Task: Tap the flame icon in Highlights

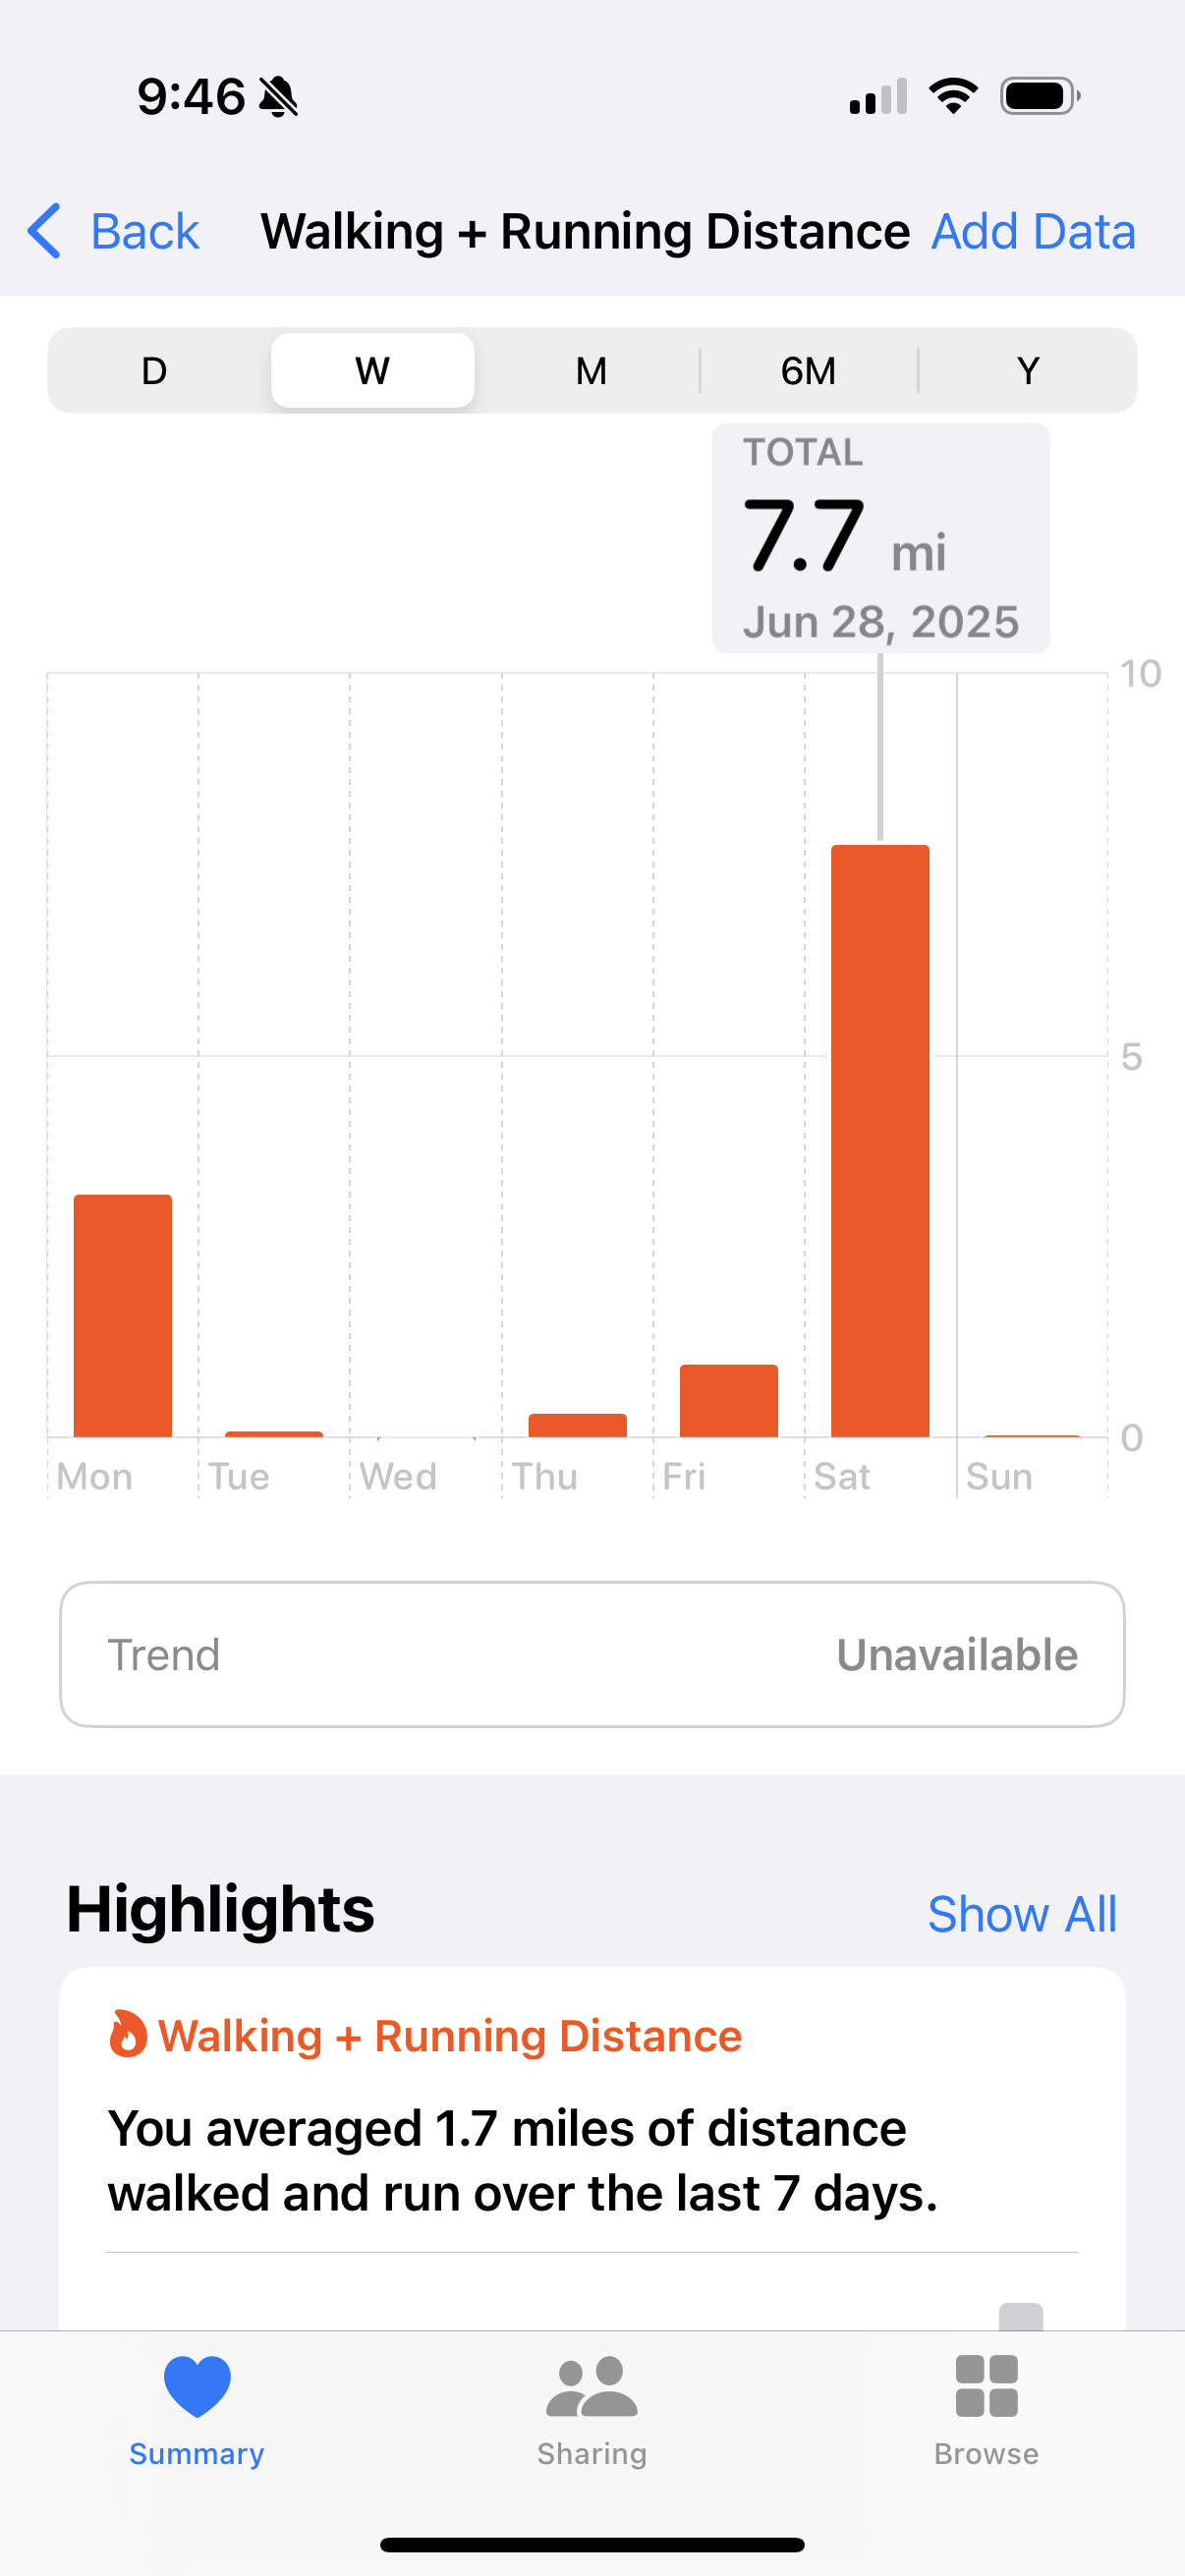Action: (127, 2035)
